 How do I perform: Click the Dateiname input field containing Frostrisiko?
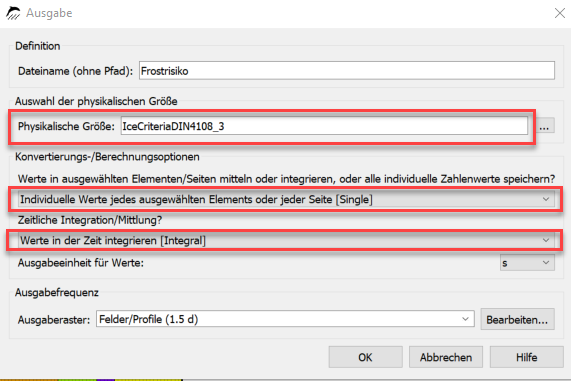tap(347, 71)
